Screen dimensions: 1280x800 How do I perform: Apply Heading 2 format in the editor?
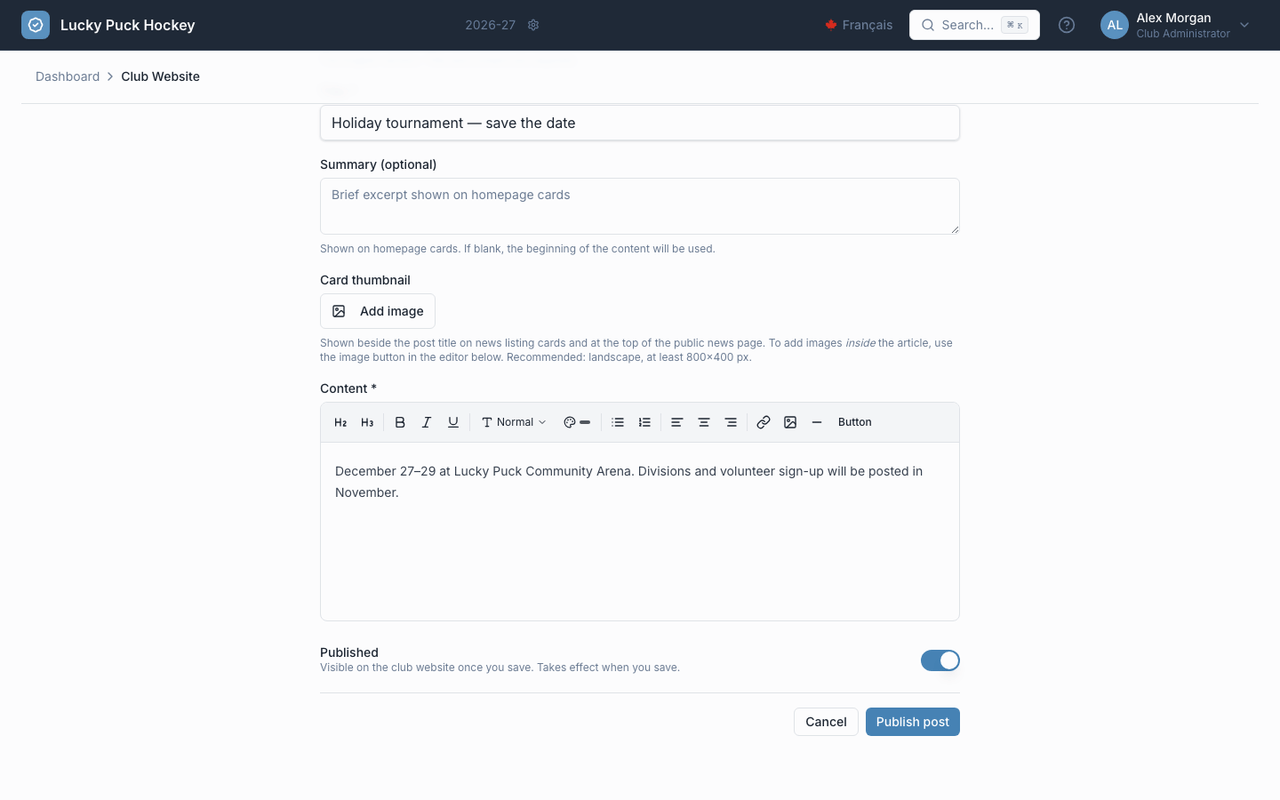coord(340,422)
